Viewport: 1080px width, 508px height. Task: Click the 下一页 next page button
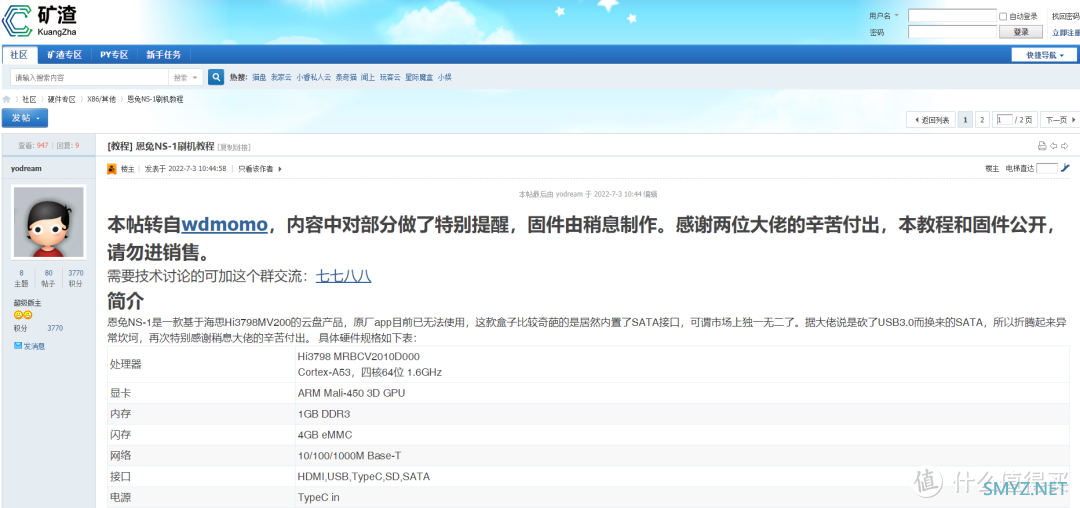click(x=1059, y=120)
